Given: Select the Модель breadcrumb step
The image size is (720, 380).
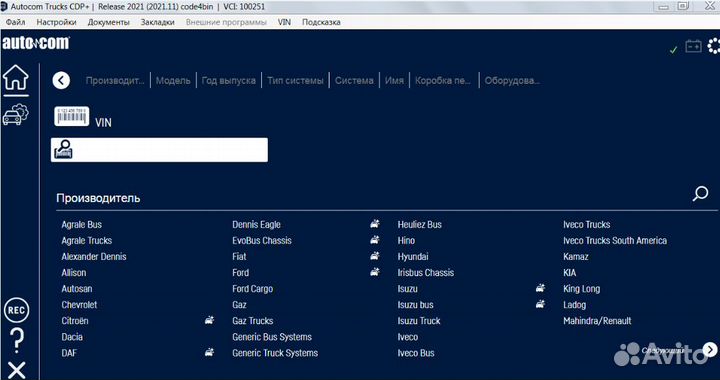Looking at the screenshot, I should [173, 80].
